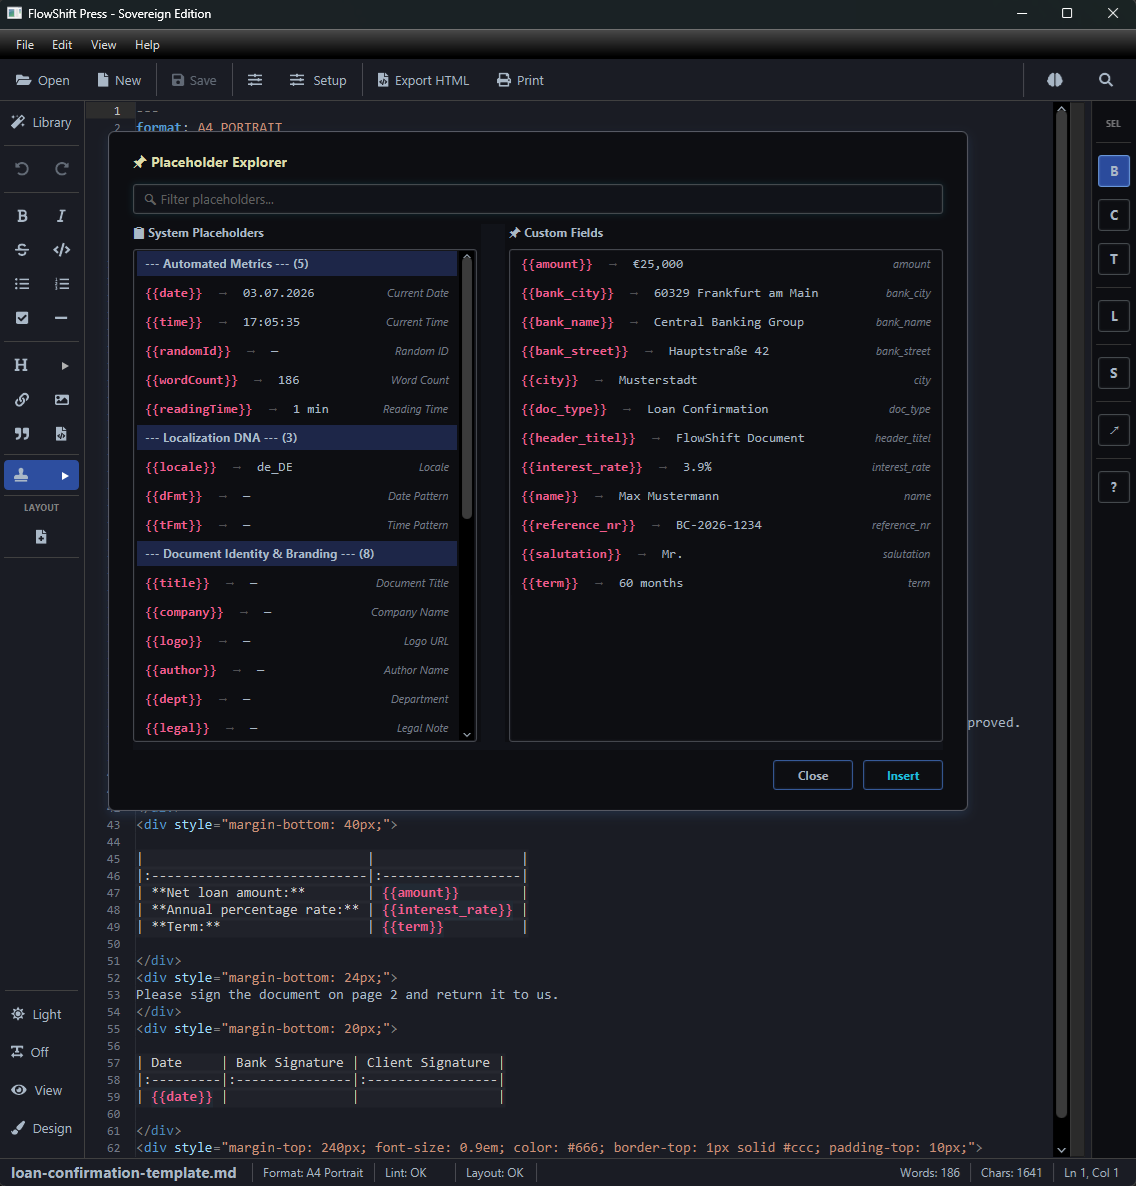Select the {{amount}} custom field
This screenshot has width=1136, height=1186.
(725, 264)
